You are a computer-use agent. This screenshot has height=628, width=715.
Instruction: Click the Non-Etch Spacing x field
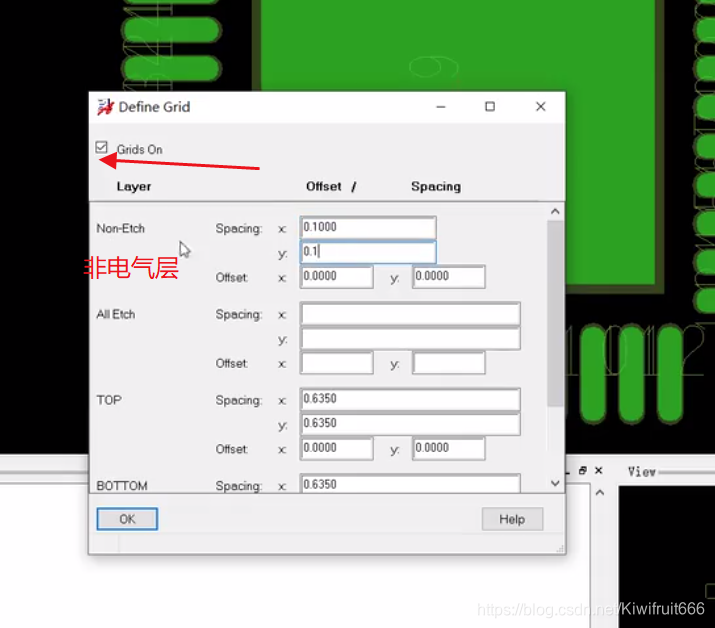368,228
